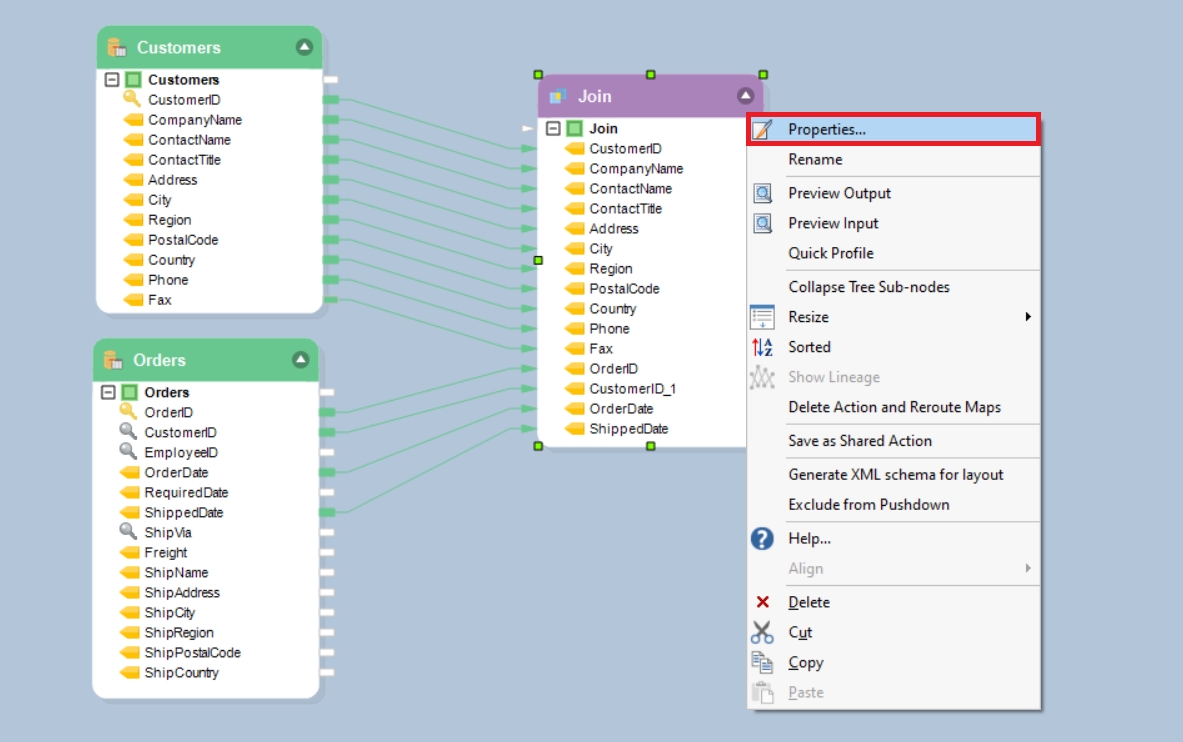This screenshot has width=1183, height=742.
Task: Collapse the Orders object with header arrow
Action: [301, 360]
